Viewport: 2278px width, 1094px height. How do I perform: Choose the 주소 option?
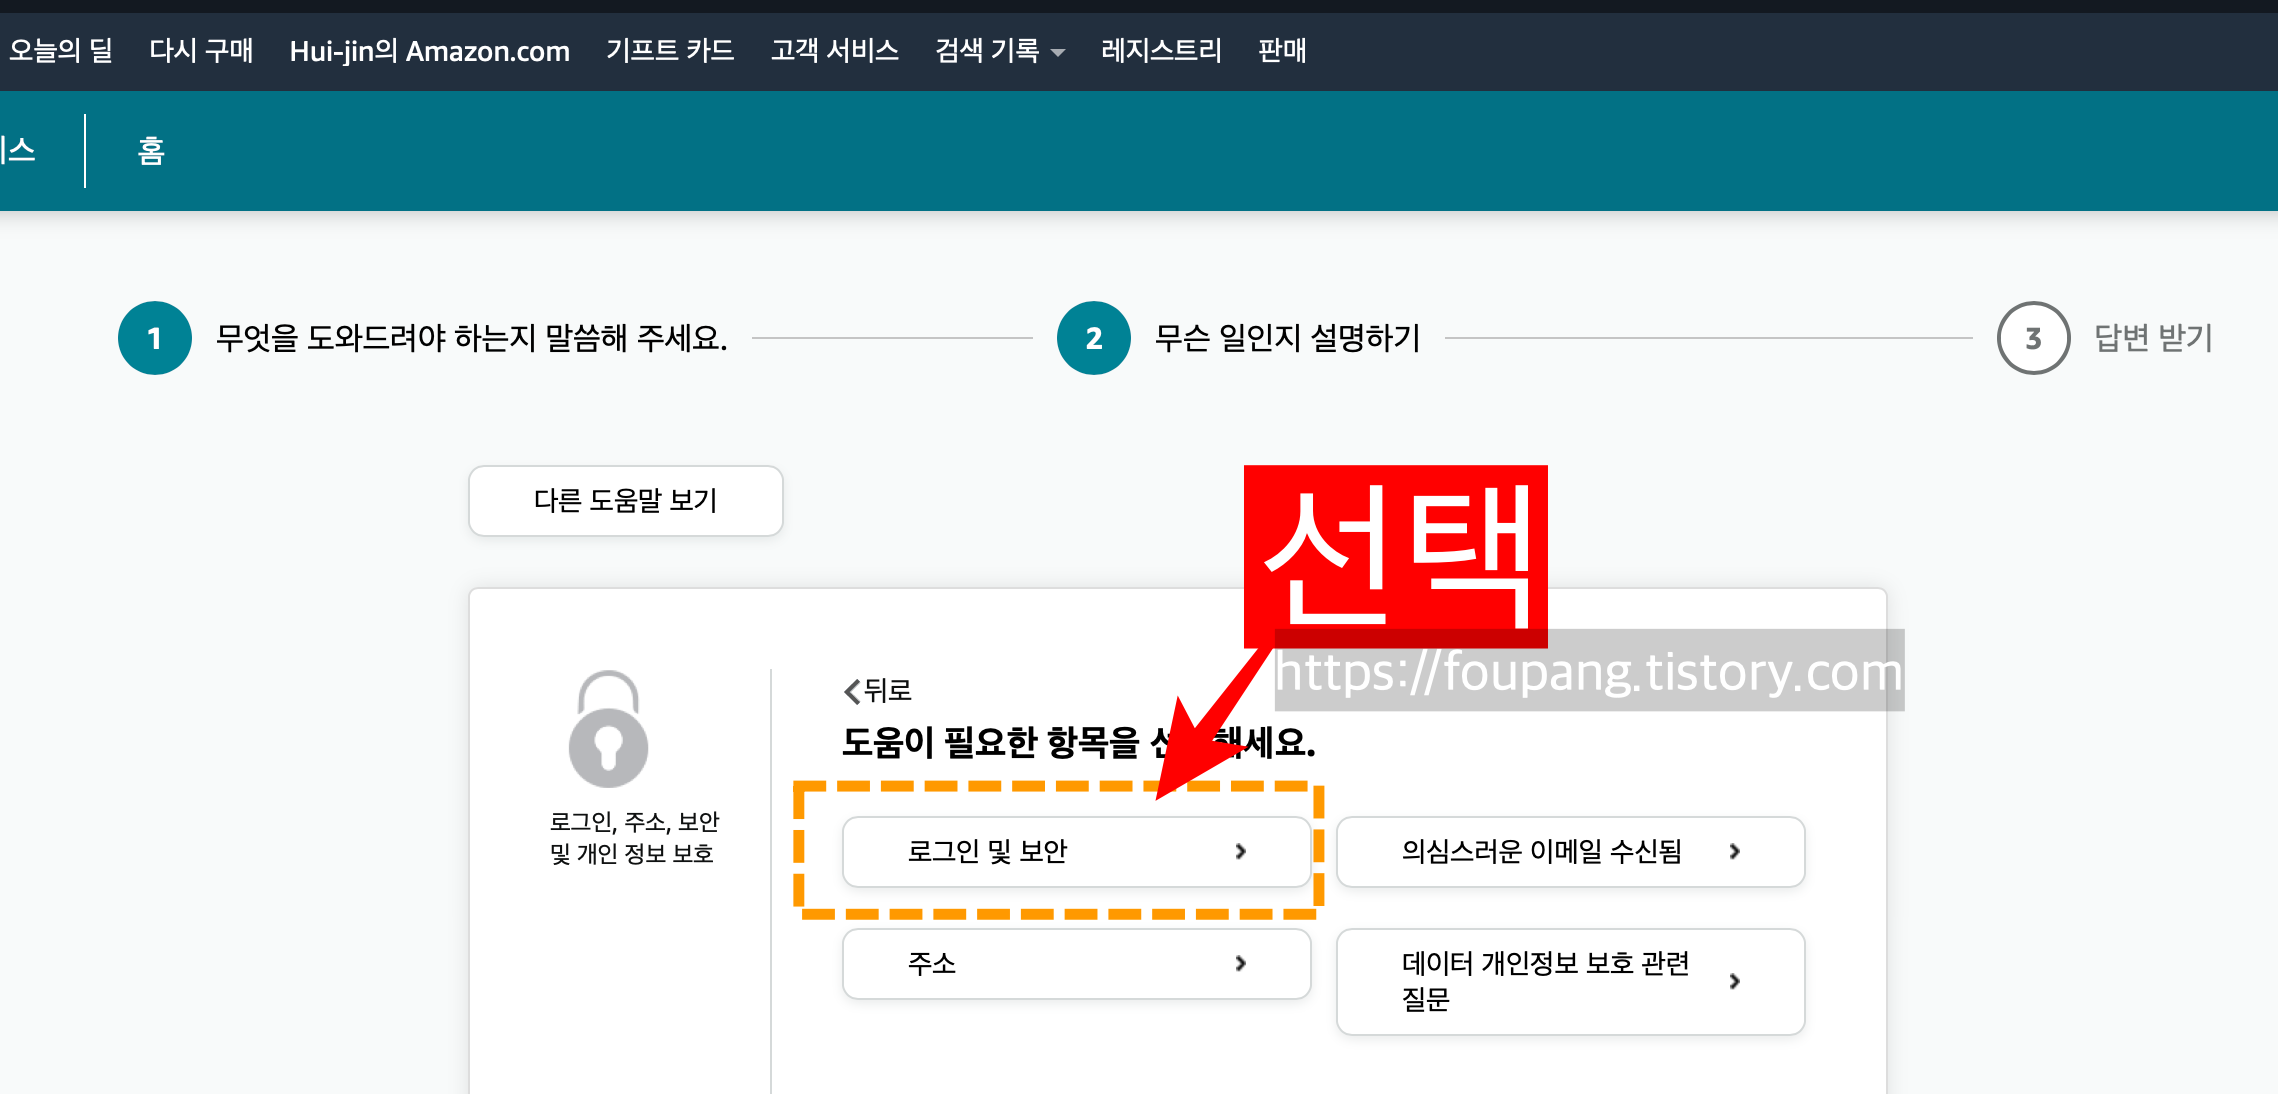click(1076, 964)
